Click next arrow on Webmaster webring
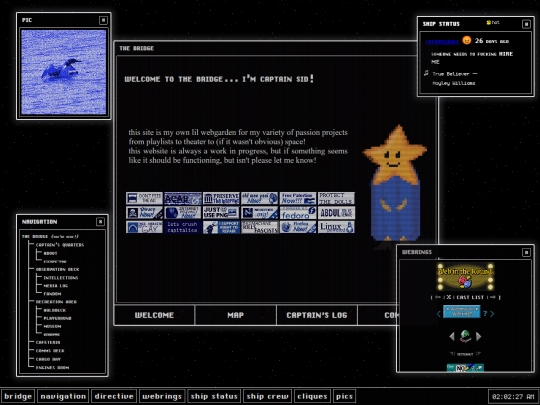Screen dimensions: 540x405 click(492, 314)
